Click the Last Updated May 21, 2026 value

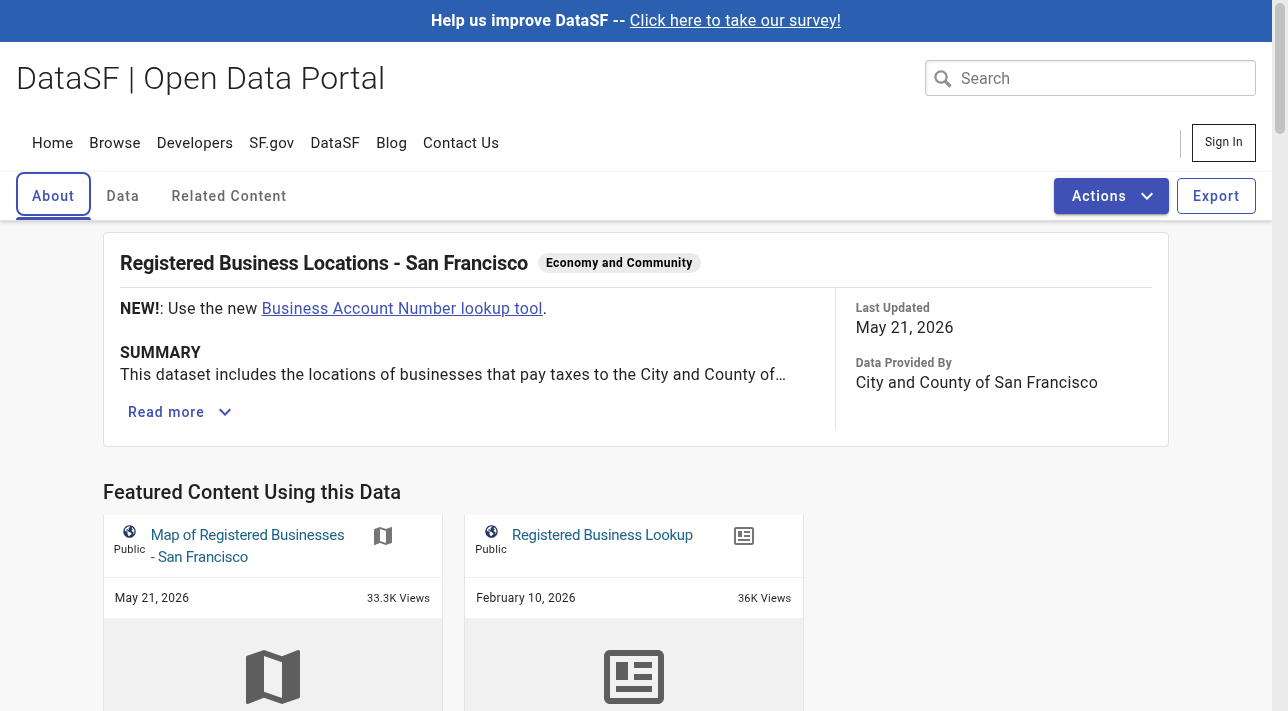point(905,327)
